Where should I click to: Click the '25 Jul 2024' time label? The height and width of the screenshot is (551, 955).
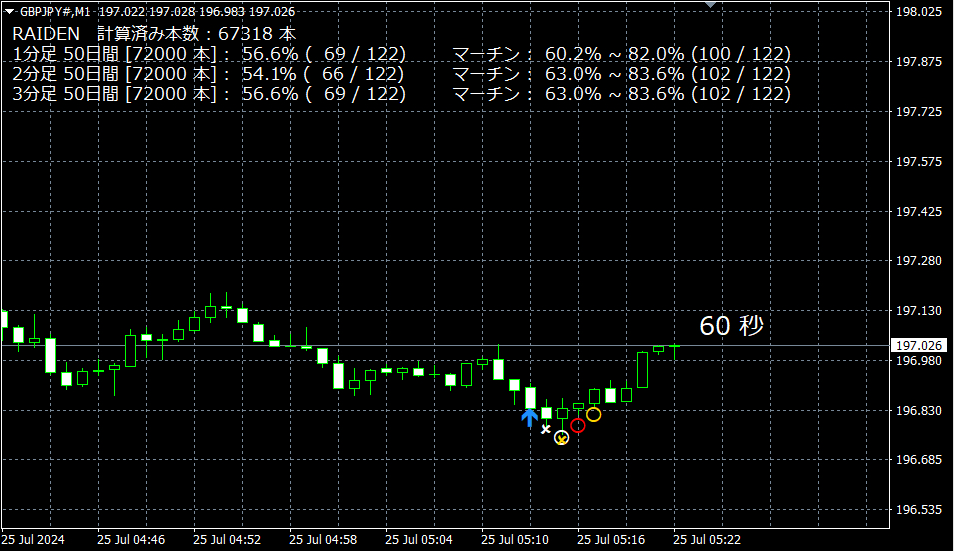pos(33,540)
